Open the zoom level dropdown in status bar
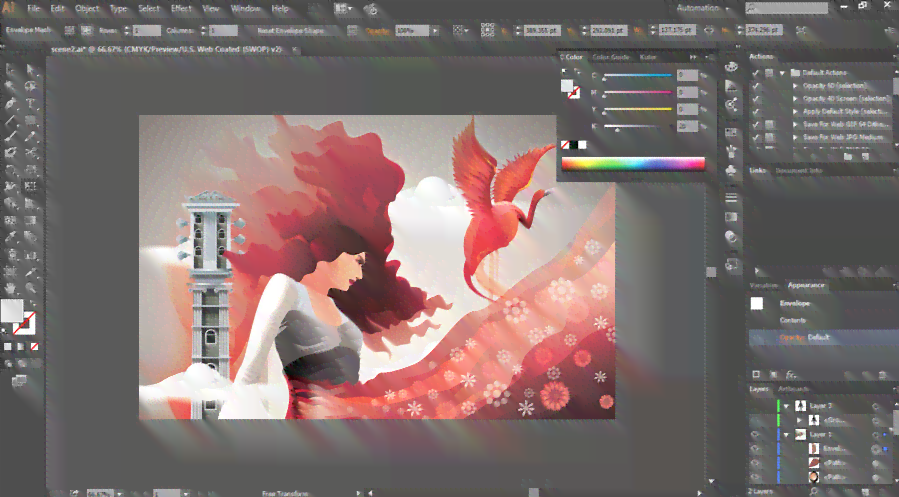Image resolution: width=899 pixels, height=497 pixels. point(119,493)
